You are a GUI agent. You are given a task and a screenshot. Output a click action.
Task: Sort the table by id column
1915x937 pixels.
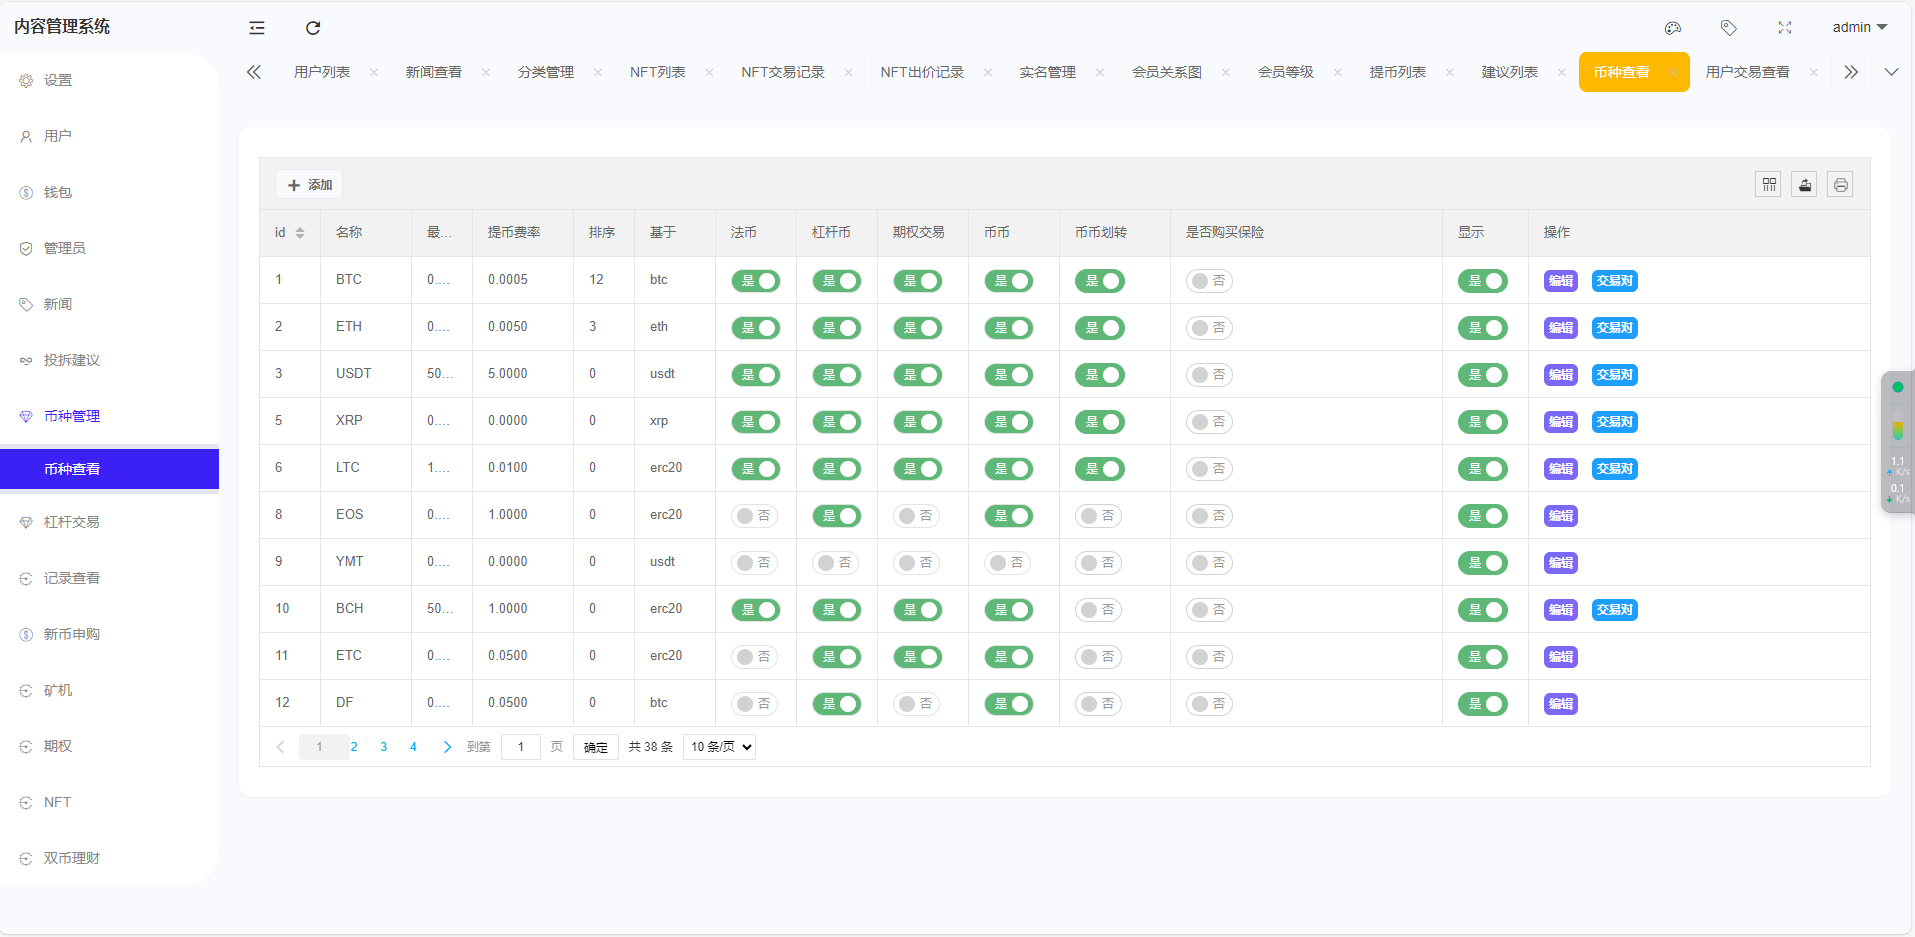(300, 233)
